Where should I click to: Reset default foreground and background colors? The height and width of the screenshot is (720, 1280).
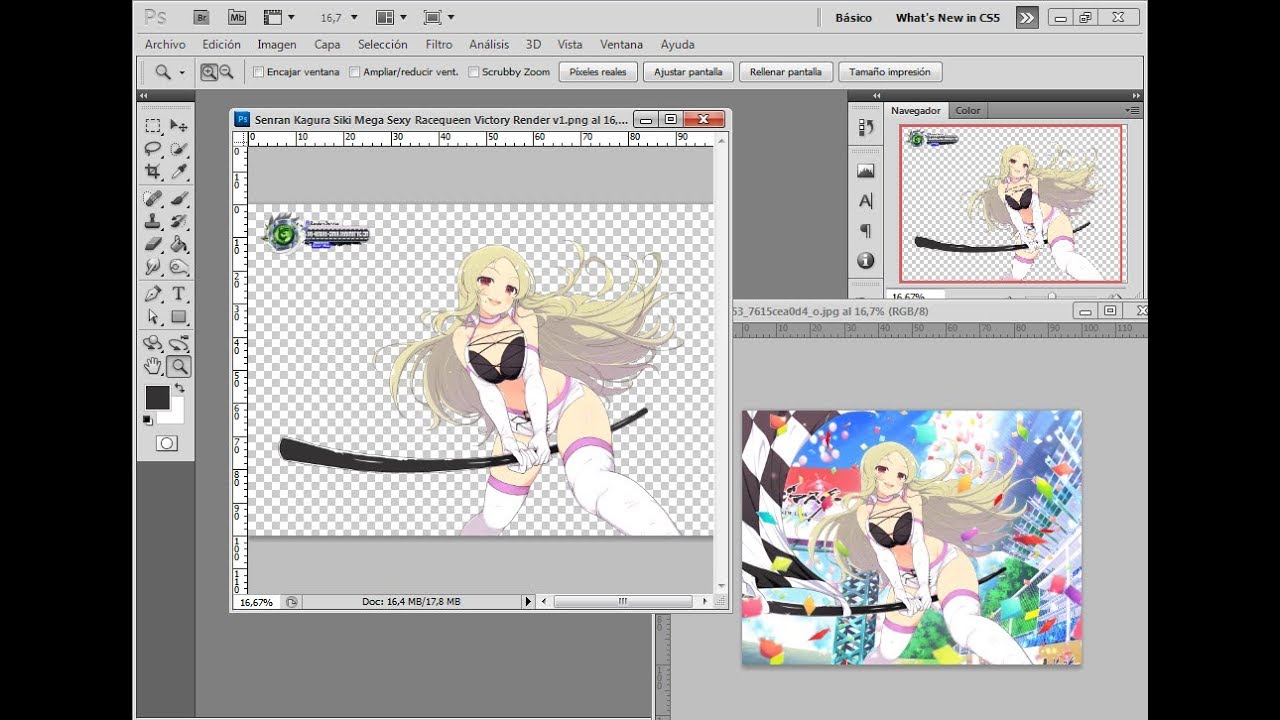[x=148, y=420]
